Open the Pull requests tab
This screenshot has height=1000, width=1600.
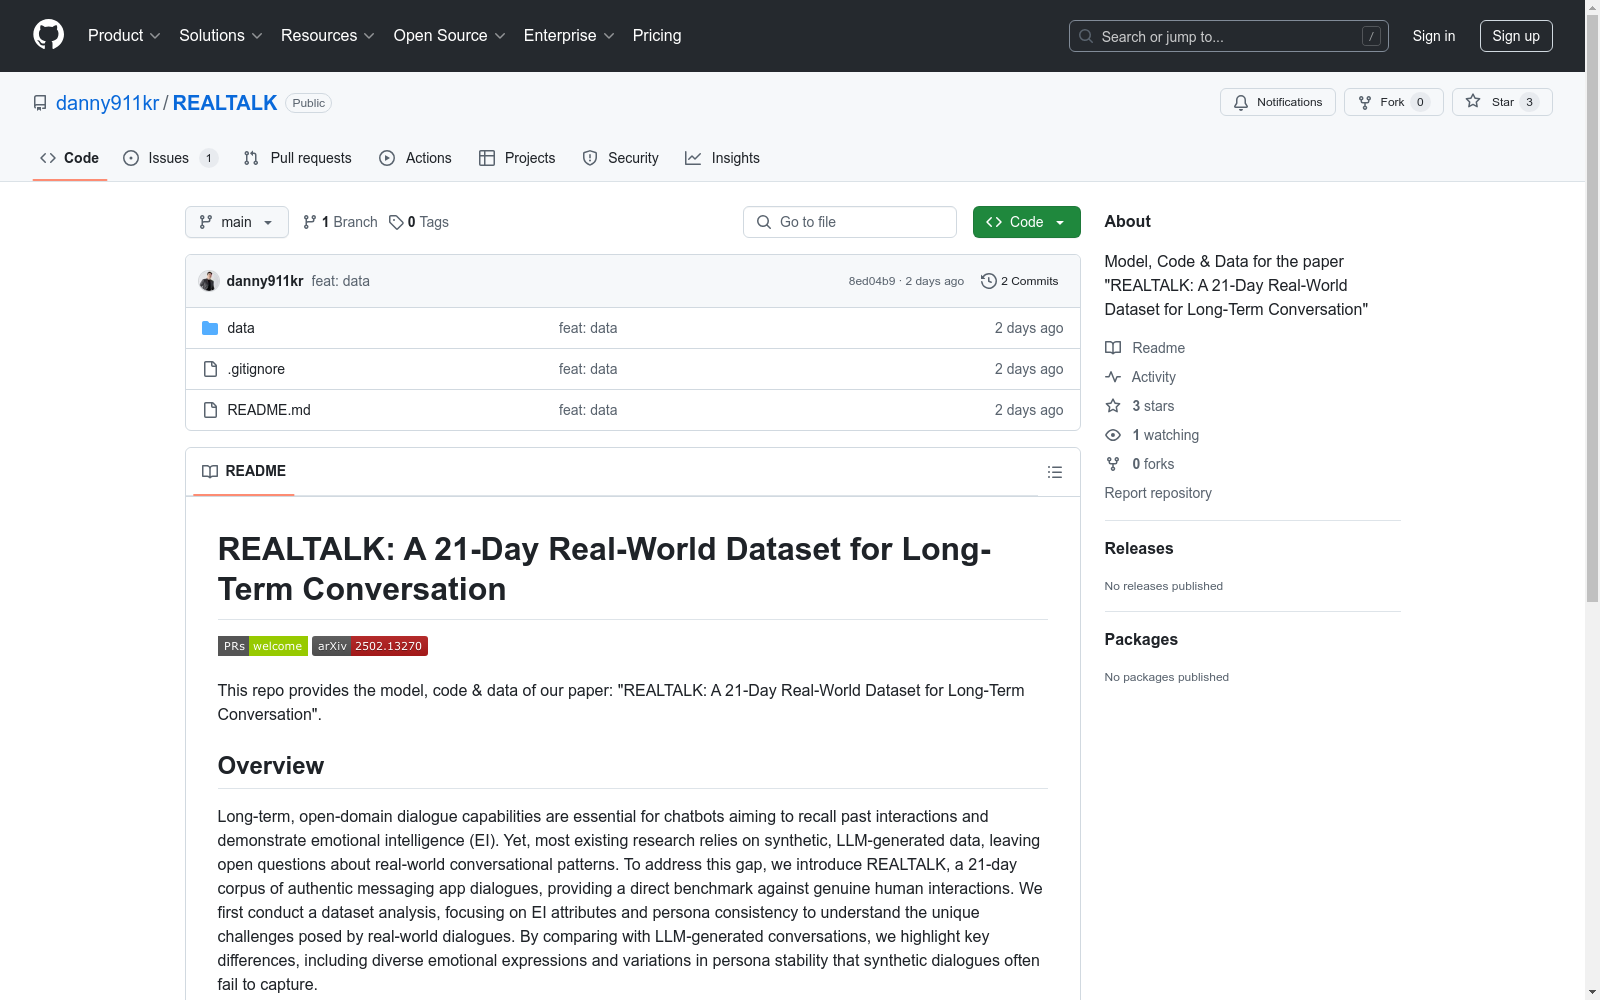(x=297, y=158)
